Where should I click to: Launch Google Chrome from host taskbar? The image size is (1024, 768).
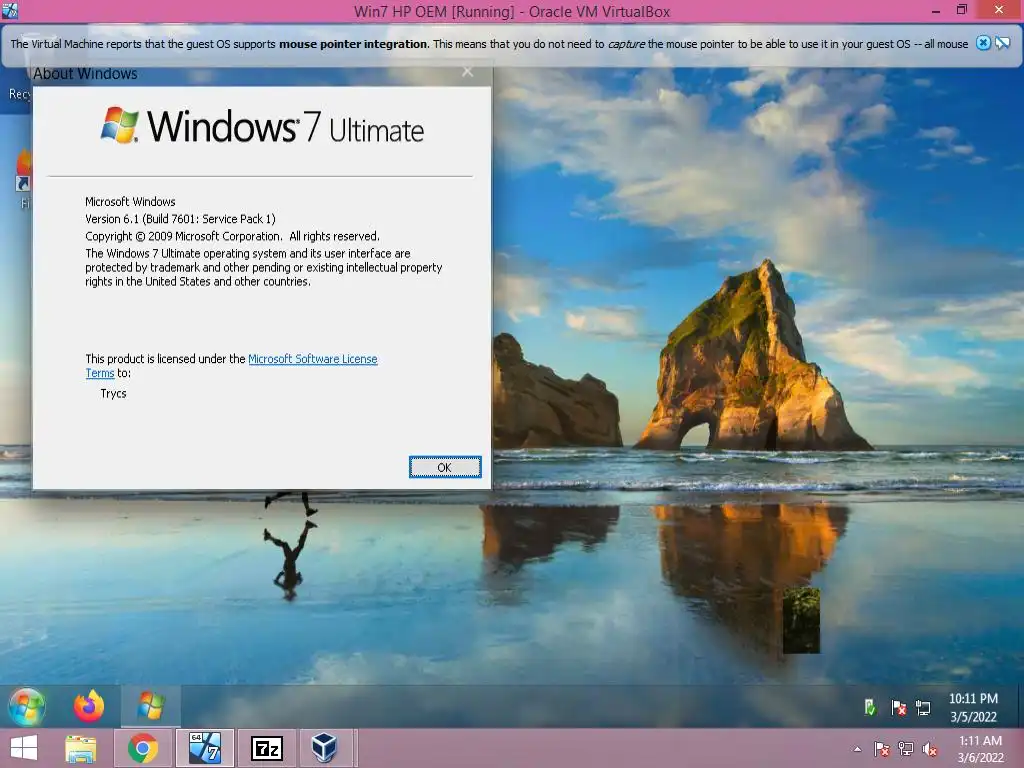[x=142, y=748]
